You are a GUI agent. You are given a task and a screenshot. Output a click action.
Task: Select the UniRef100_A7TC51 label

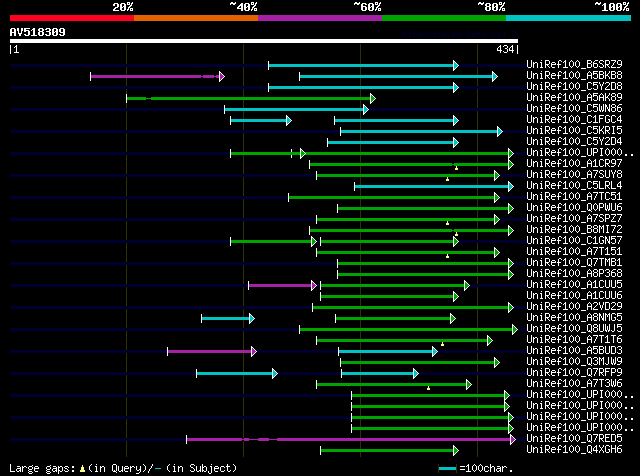[x=574, y=196]
